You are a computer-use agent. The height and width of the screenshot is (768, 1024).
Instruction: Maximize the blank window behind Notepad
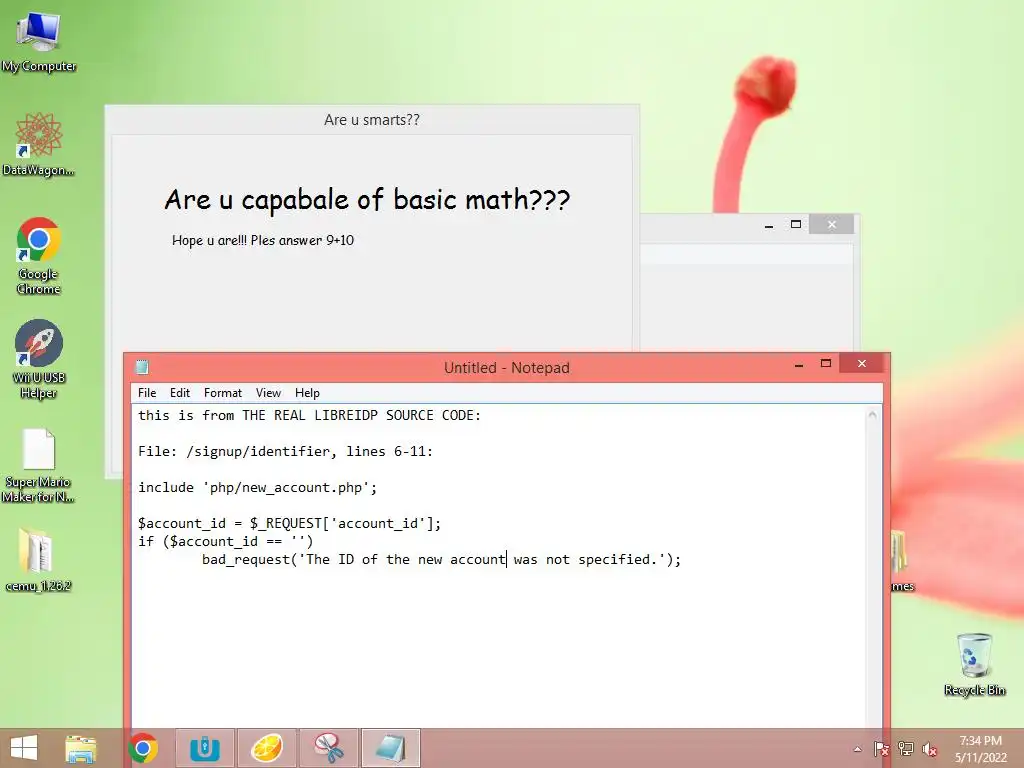795,225
